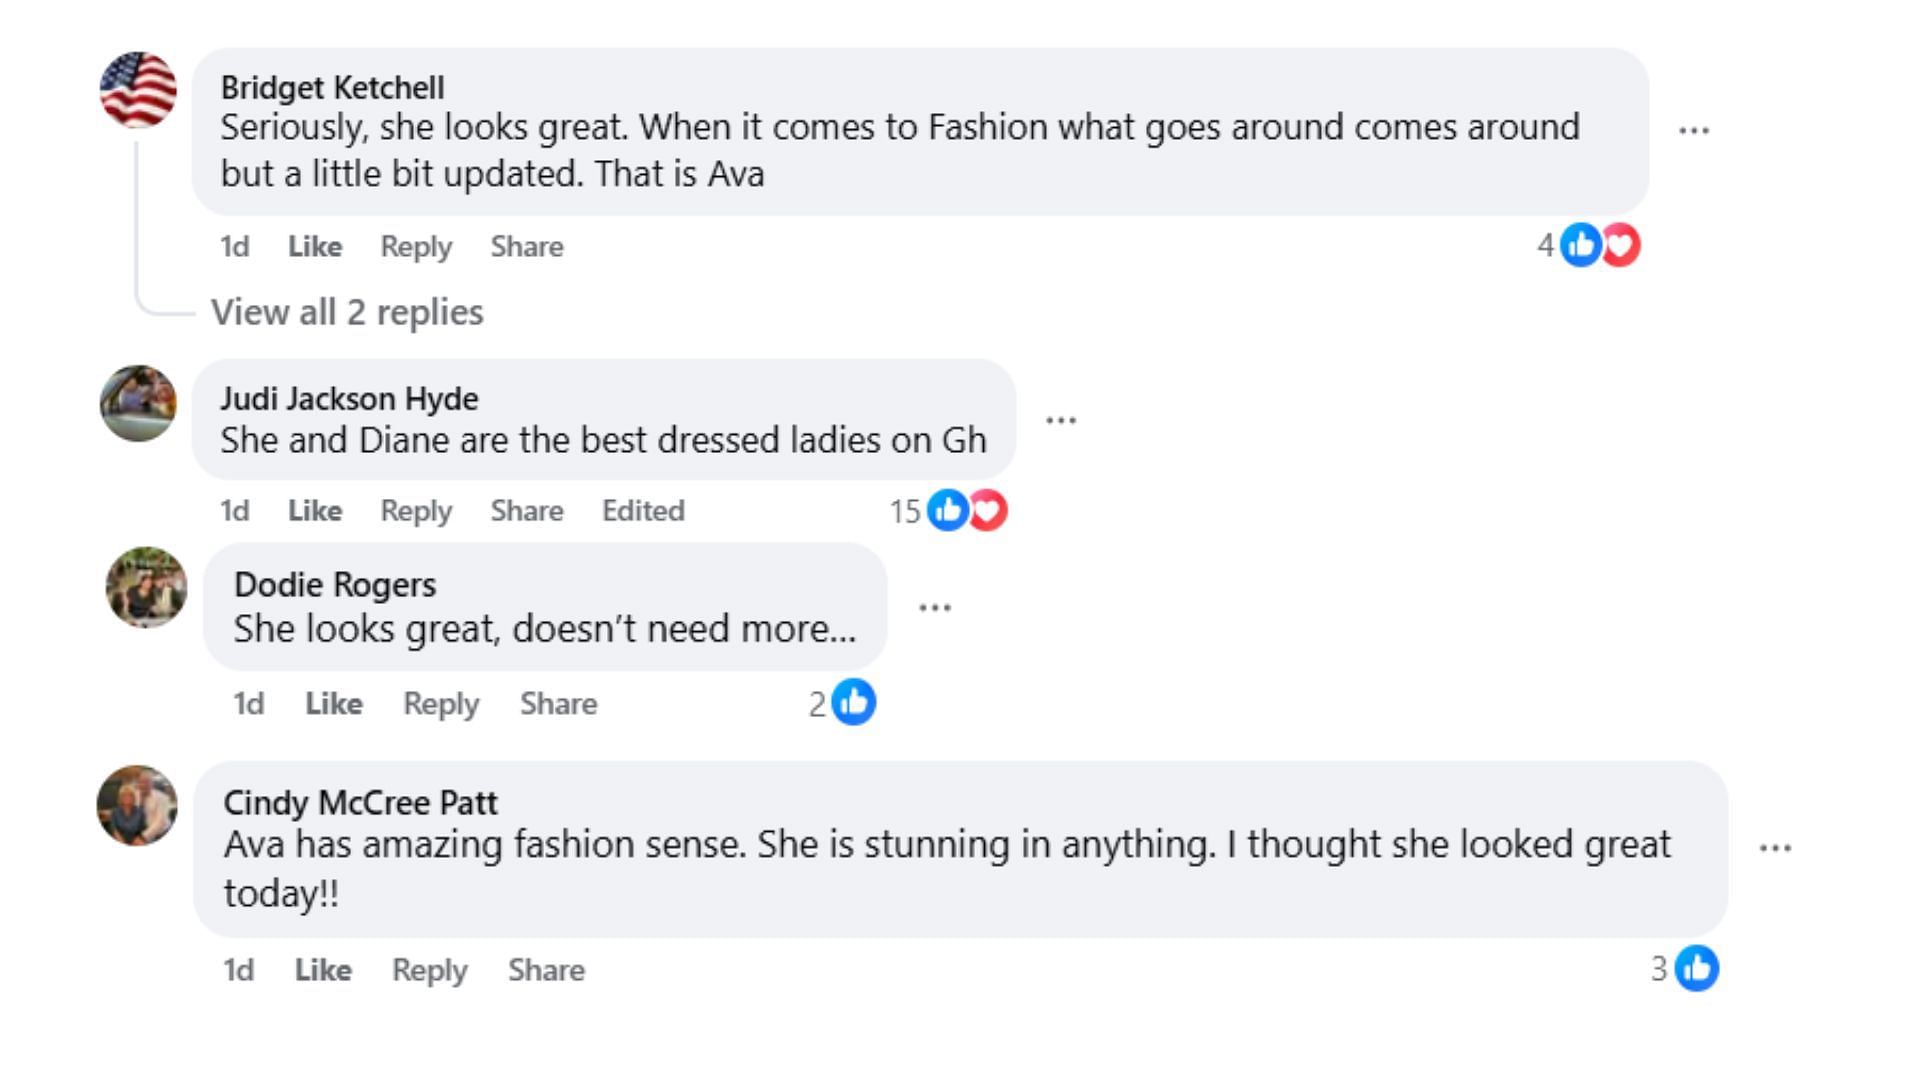1920x1080 pixels.
Task: Expand View all 2 replies
Action: pyautogui.click(x=347, y=312)
